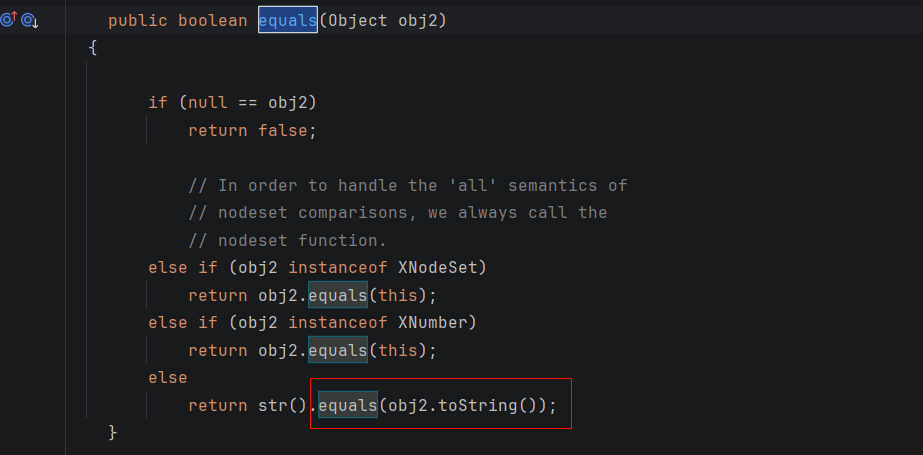Click the closing brace of the method

coord(113,433)
